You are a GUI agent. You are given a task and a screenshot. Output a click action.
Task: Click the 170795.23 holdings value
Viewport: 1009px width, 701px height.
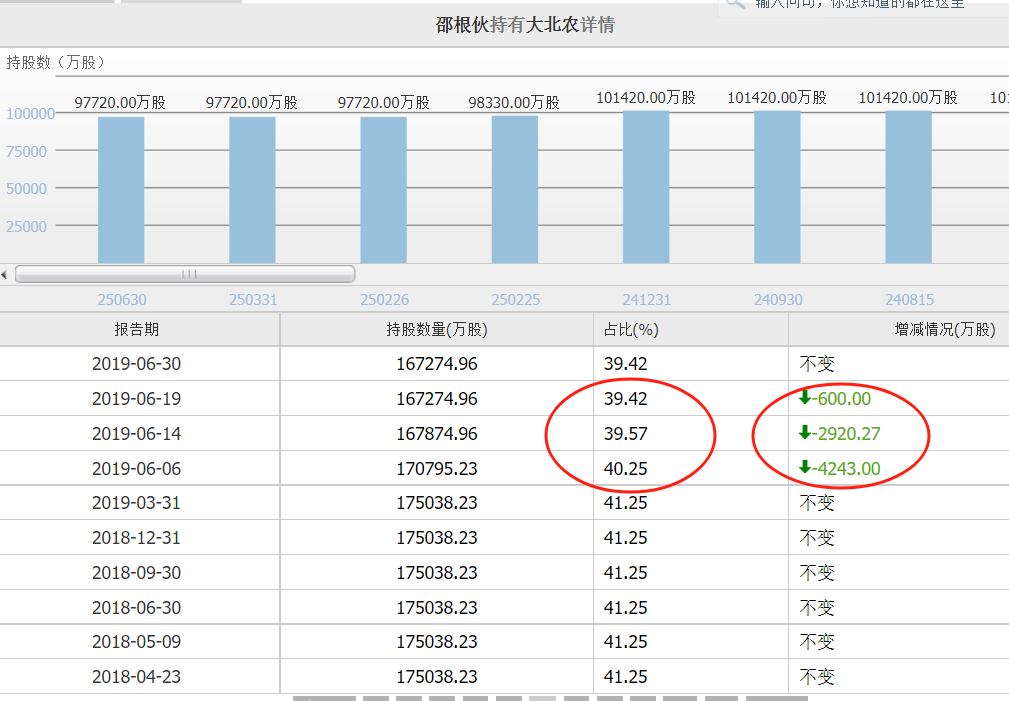tap(437, 469)
